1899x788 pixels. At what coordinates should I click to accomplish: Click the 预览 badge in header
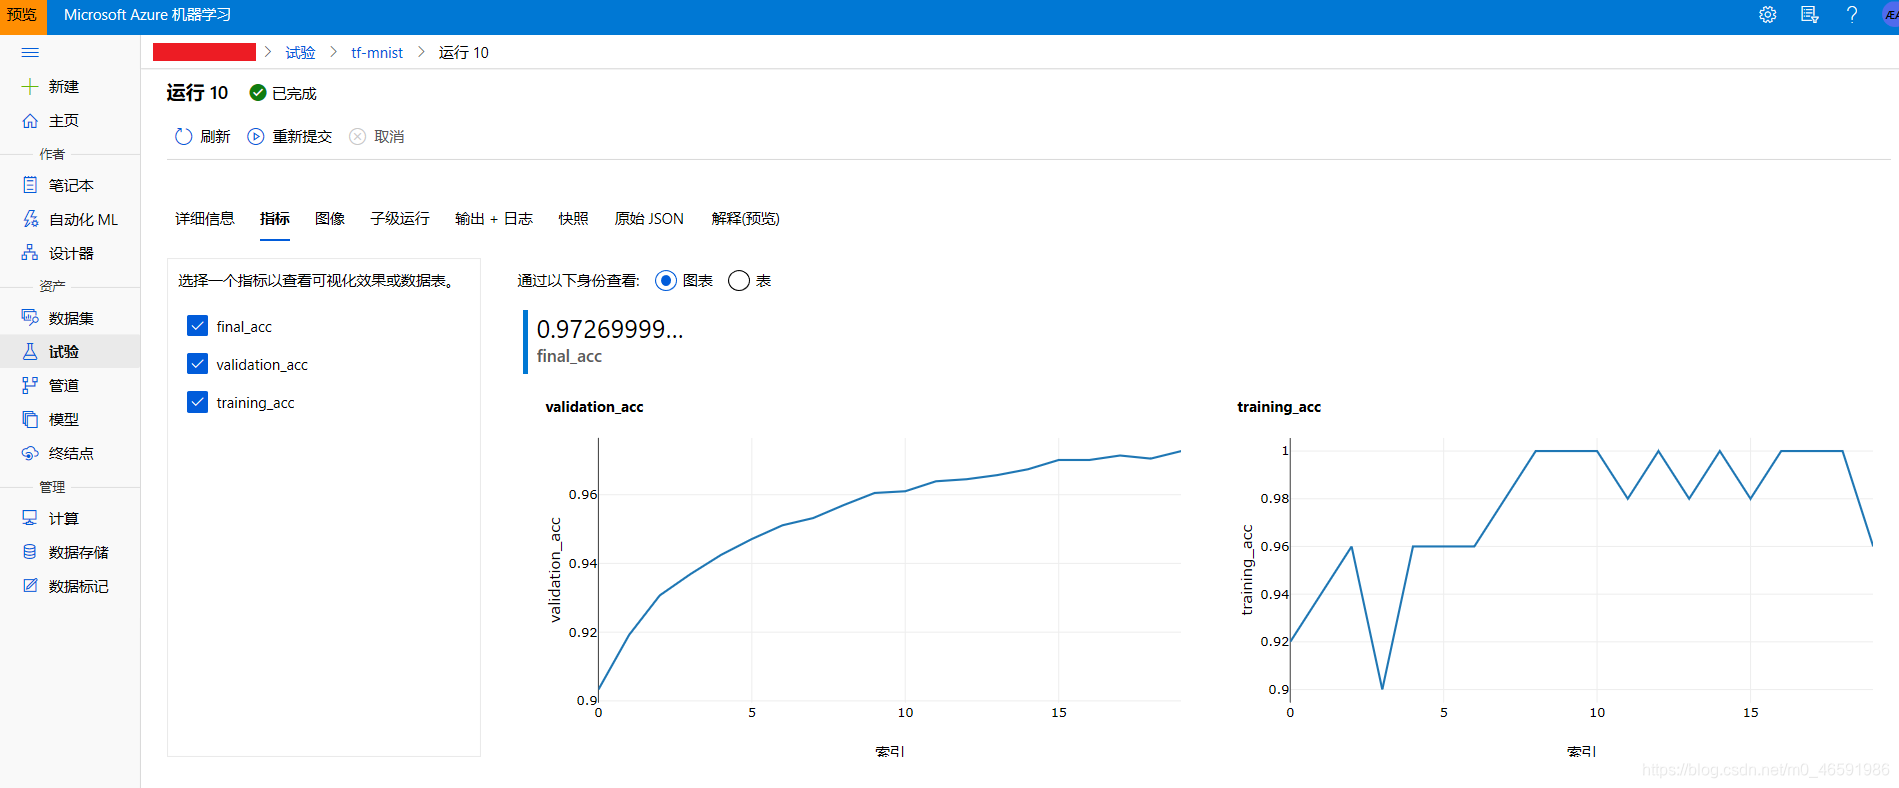tap(22, 15)
